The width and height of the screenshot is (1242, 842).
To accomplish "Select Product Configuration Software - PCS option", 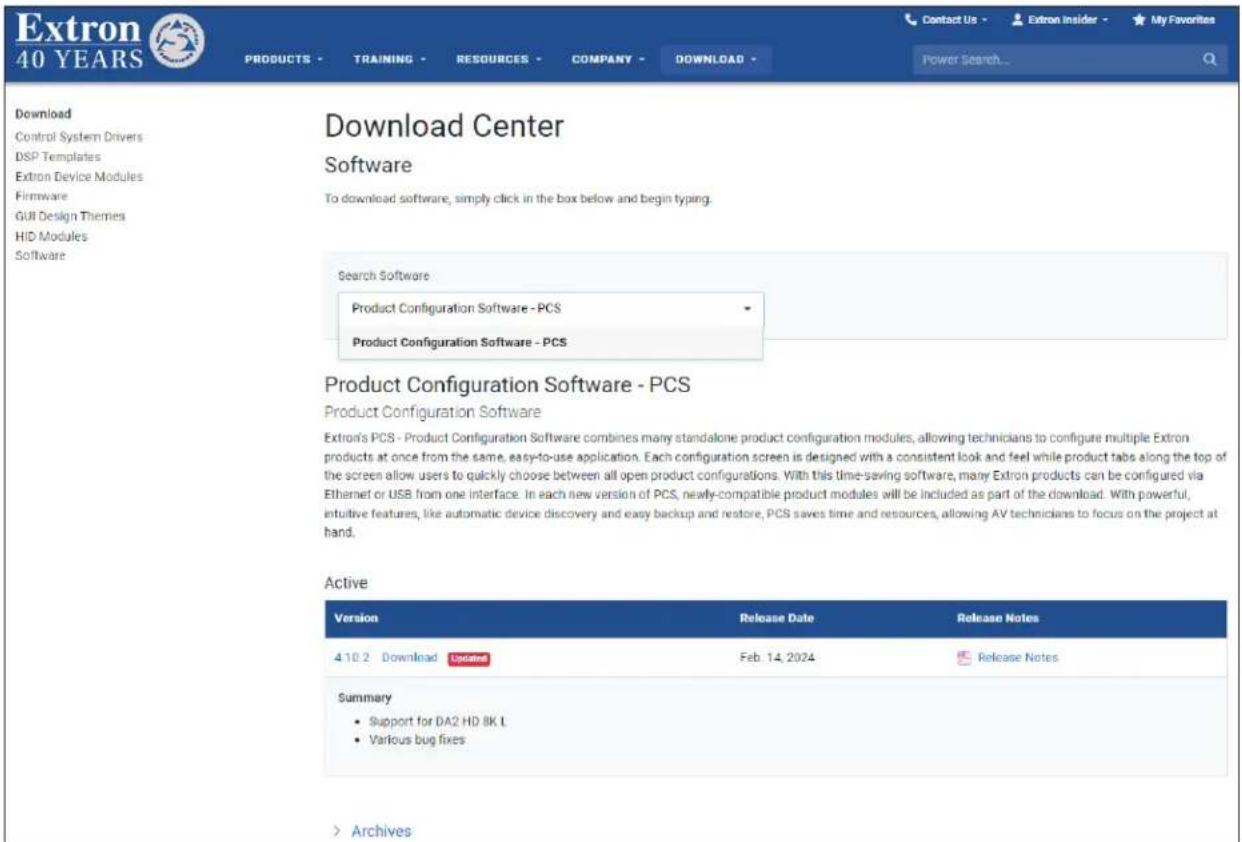I will coord(551,342).
